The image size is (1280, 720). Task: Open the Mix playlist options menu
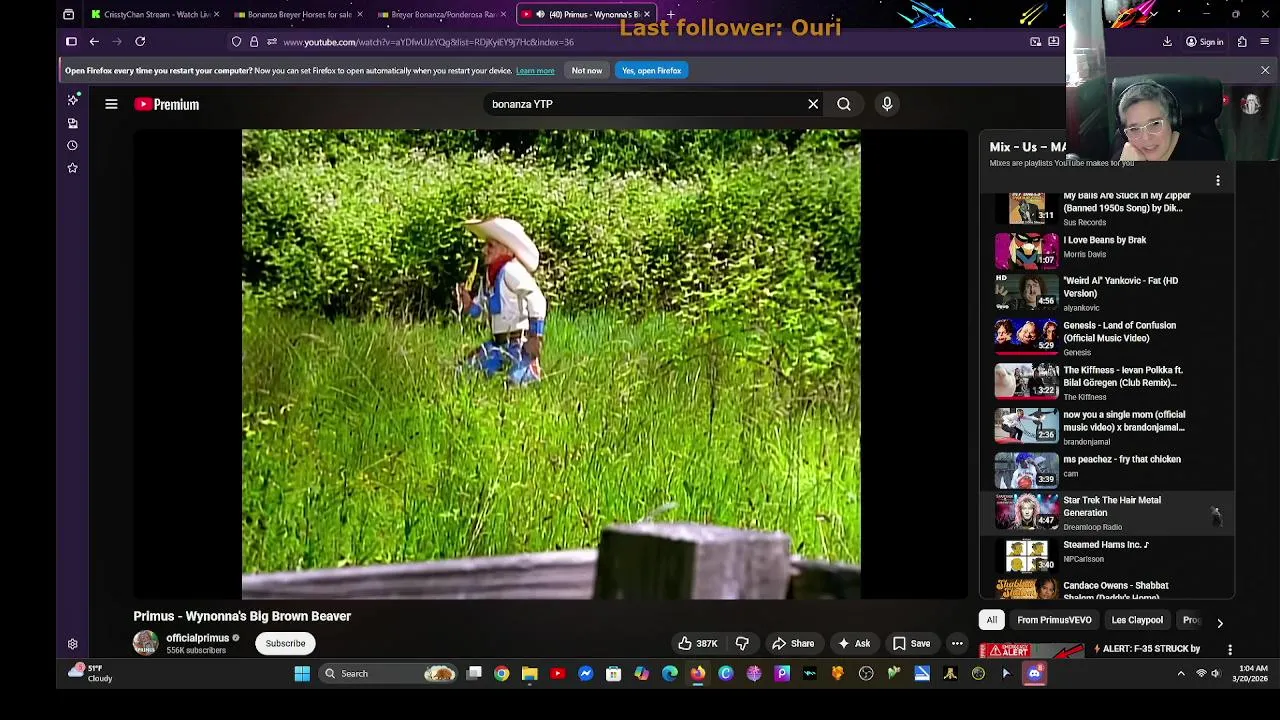pyautogui.click(x=1218, y=181)
